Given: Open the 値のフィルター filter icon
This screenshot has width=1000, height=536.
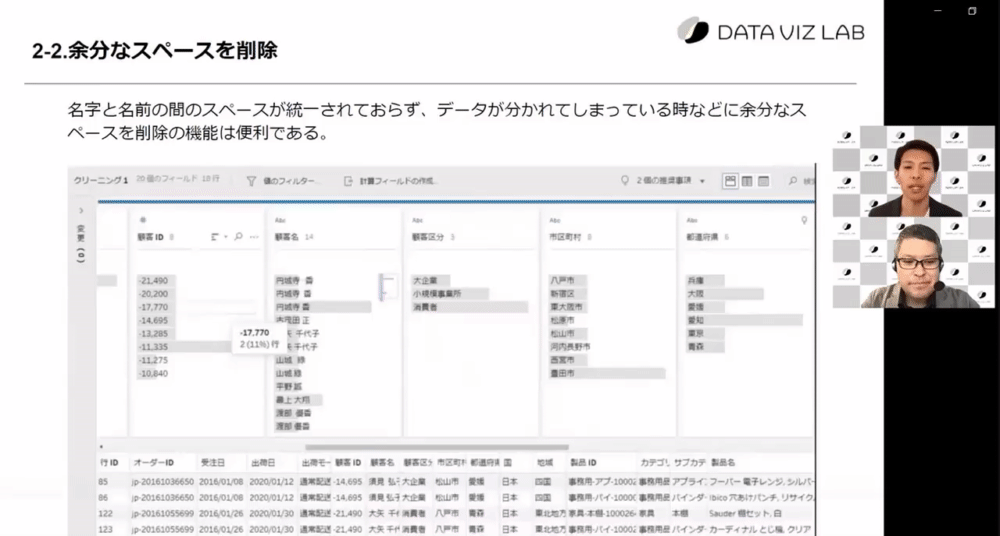Looking at the screenshot, I should [251, 181].
